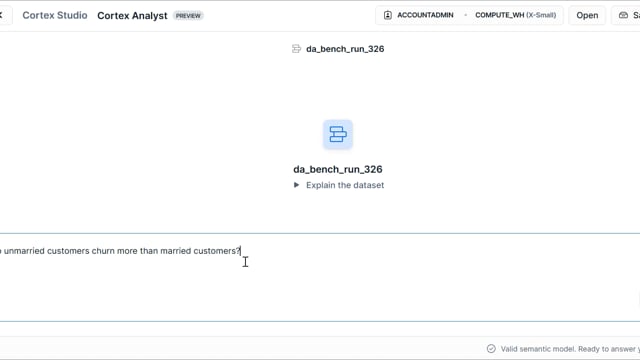Click the large blue semantic model icon

coord(338,134)
